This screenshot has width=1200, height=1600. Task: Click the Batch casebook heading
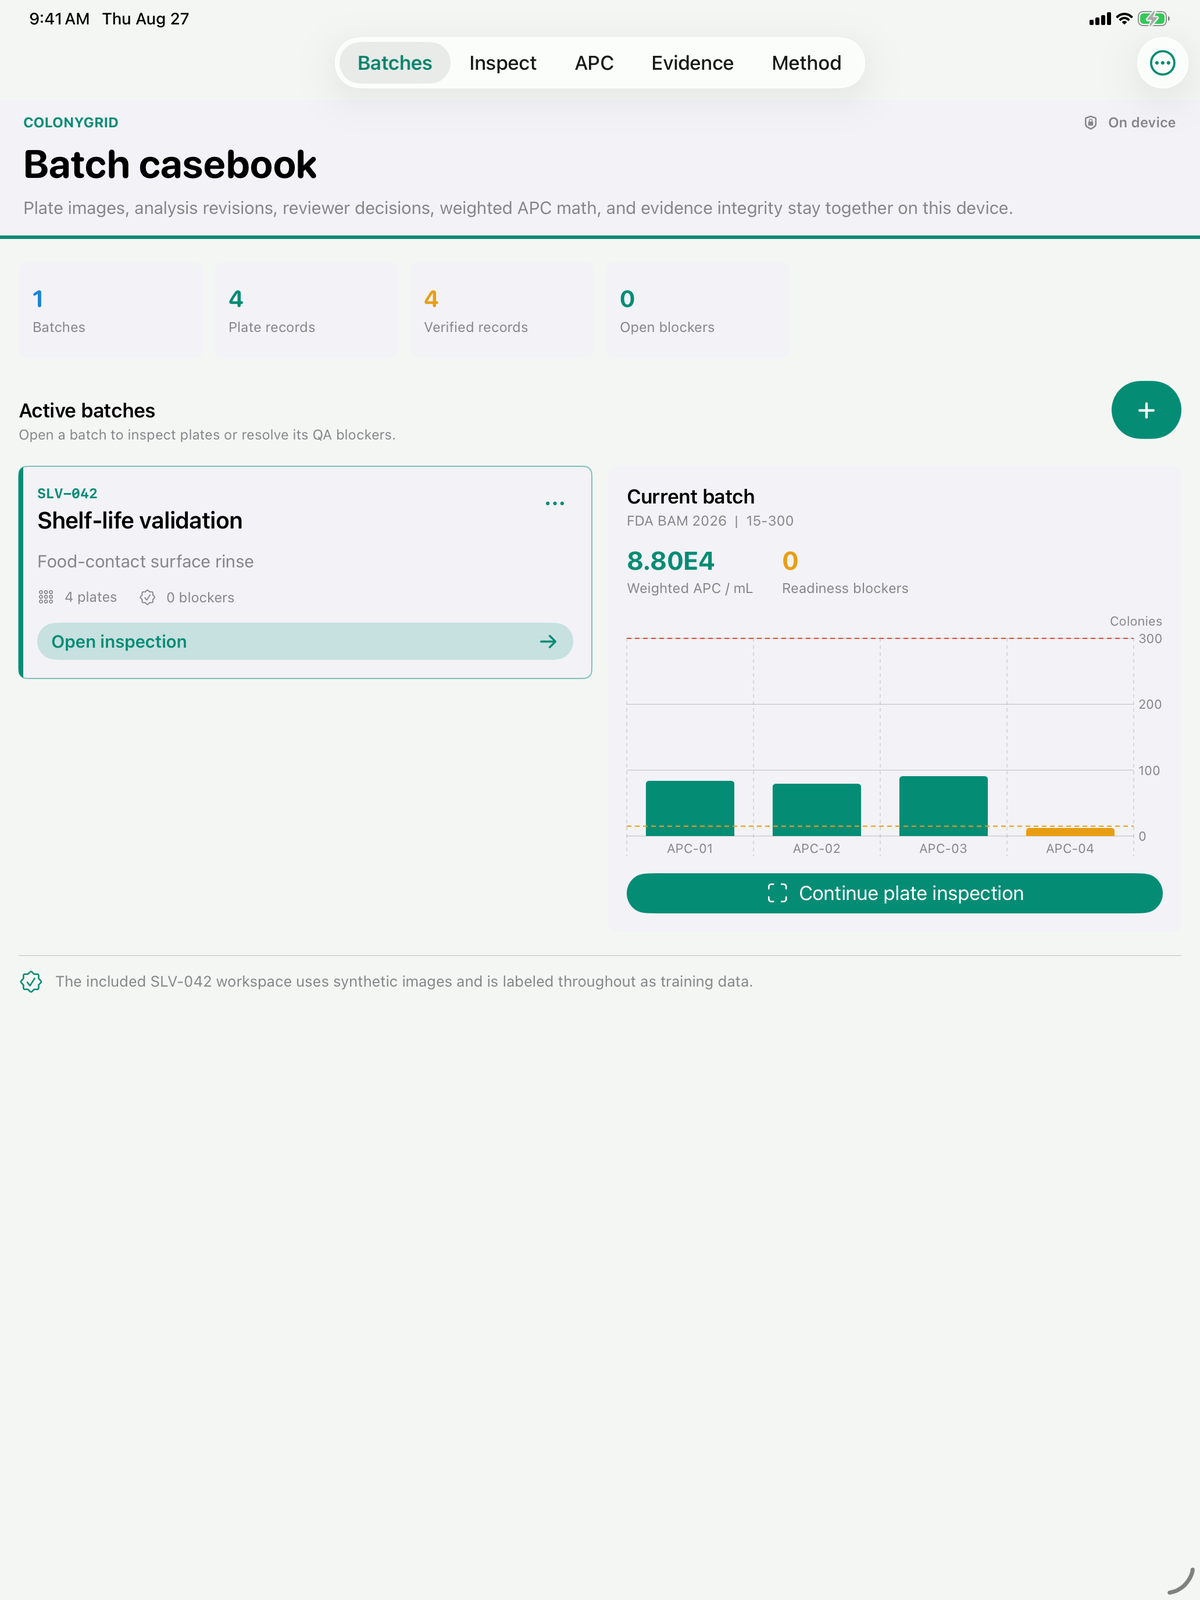[170, 165]
